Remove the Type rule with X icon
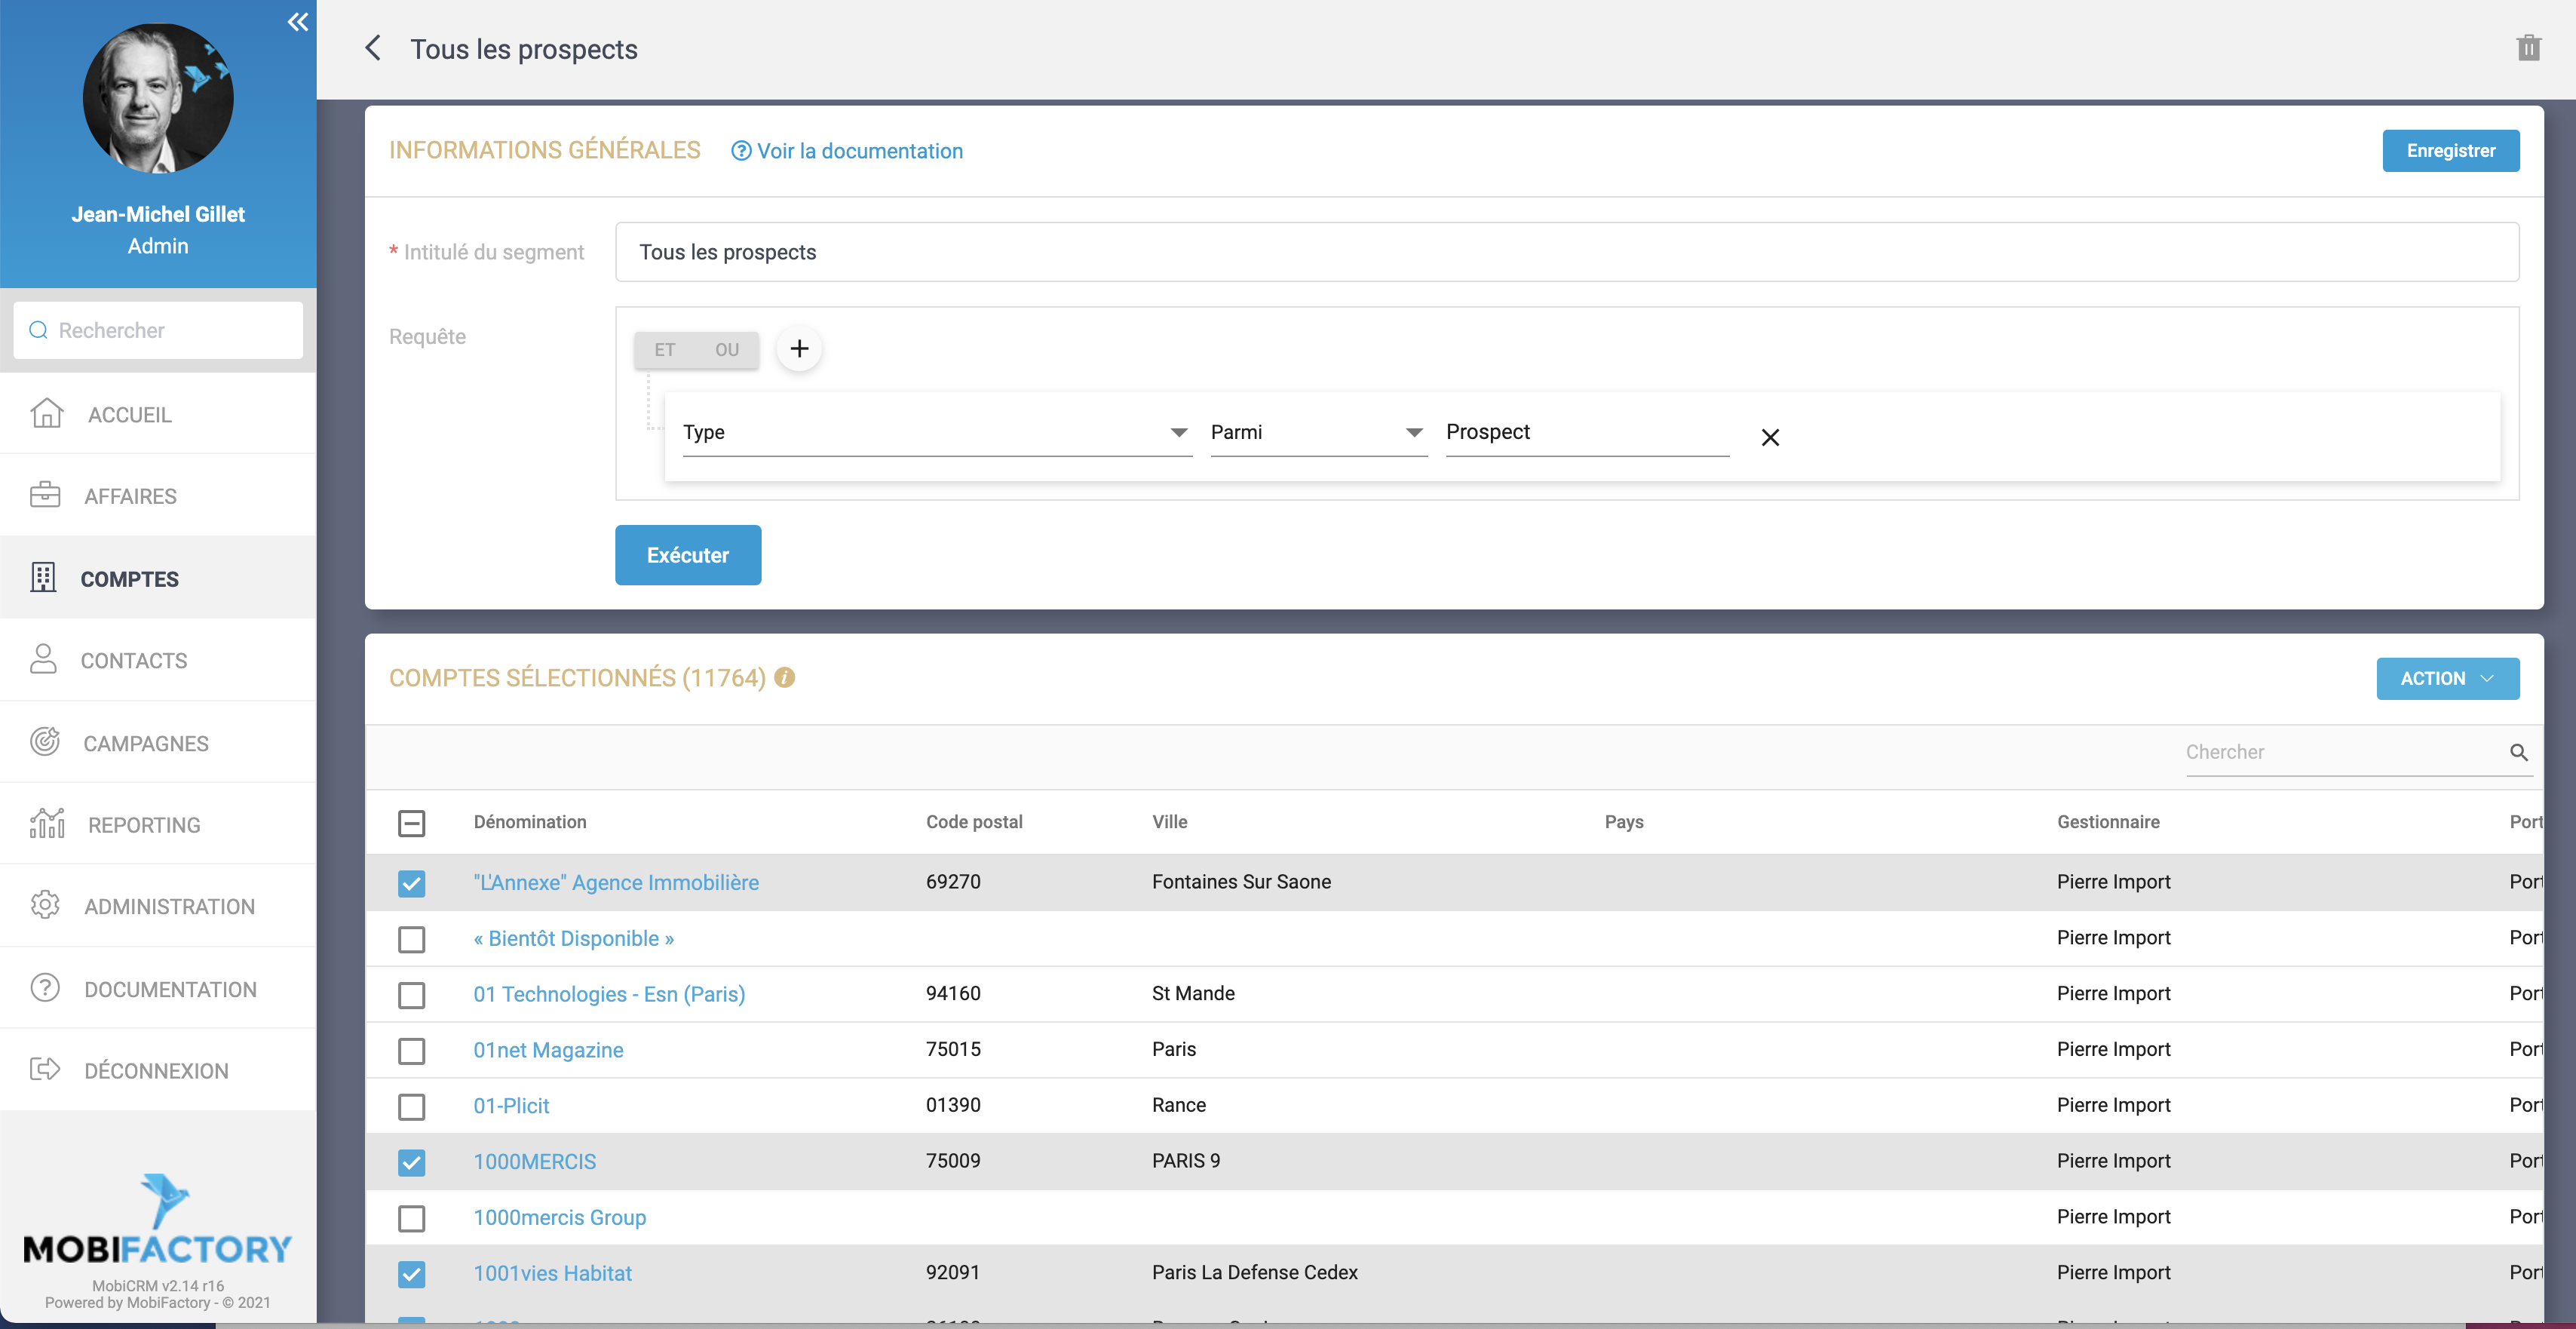Screen dimensions: 2576x1329 click(1770, 437)
